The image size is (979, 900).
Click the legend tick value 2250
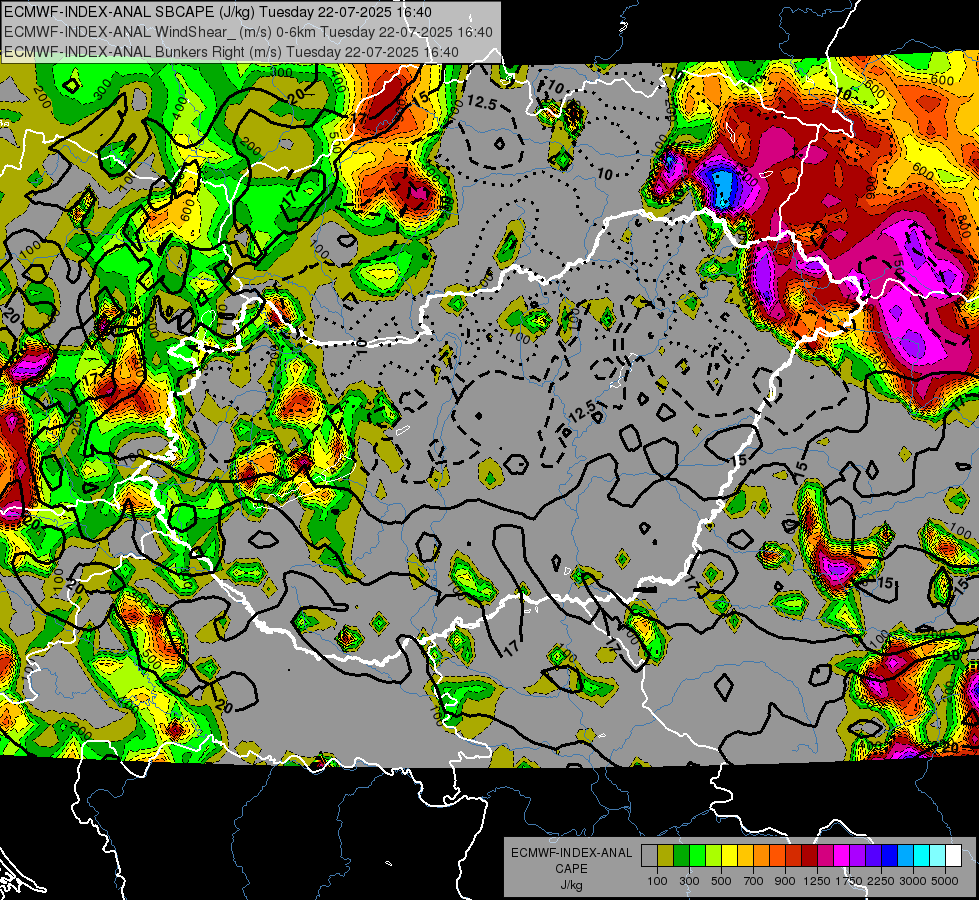(881, 881)
